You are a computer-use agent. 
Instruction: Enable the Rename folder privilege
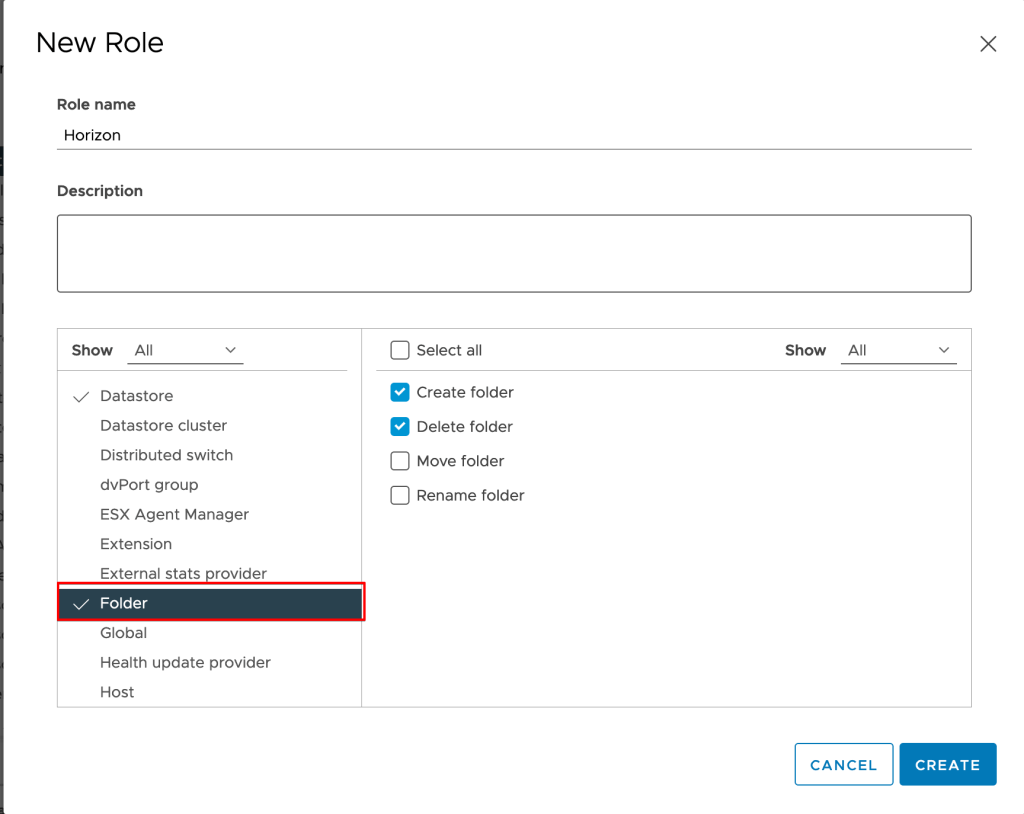(x=400, y=495)
